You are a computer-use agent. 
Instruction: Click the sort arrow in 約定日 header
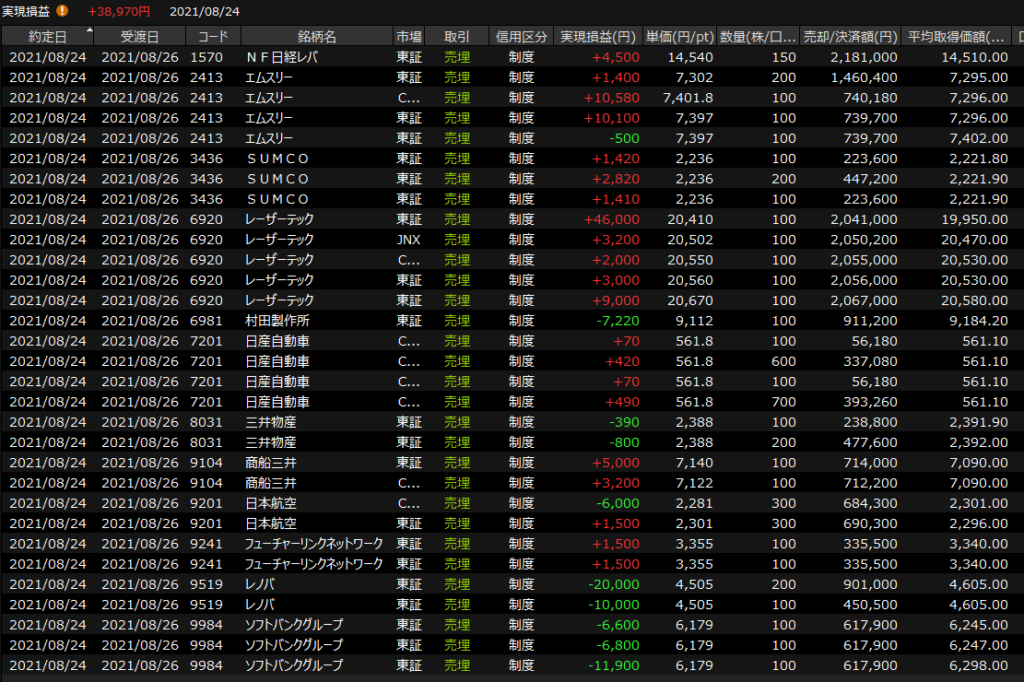click(89, 31)
